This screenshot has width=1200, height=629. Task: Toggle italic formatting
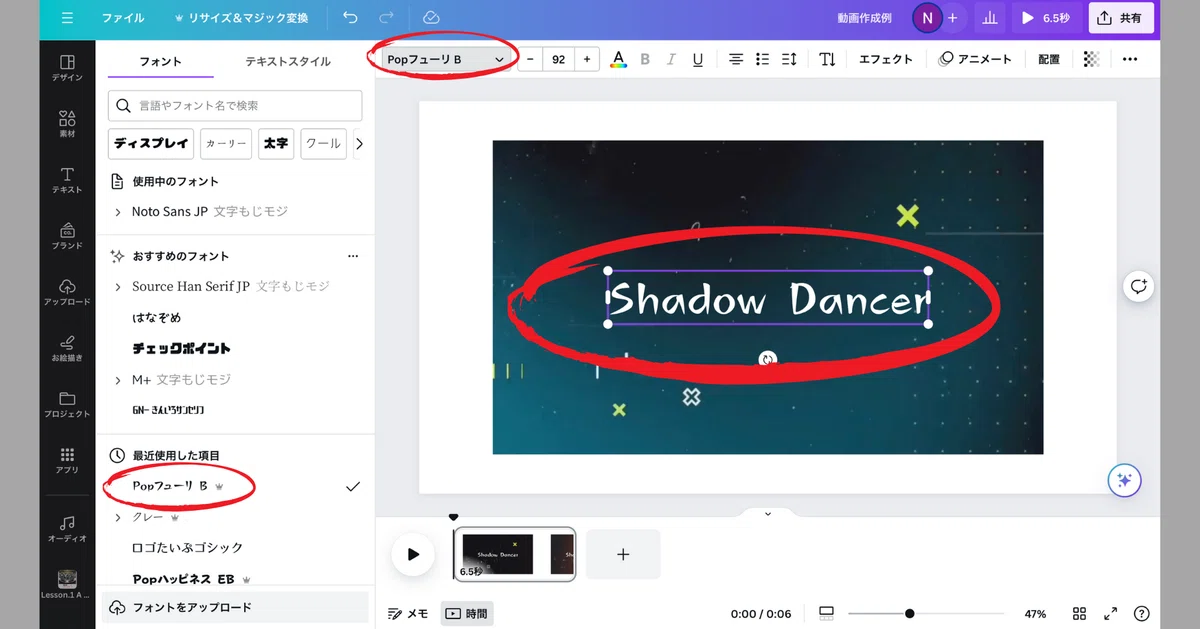point(671,59)
